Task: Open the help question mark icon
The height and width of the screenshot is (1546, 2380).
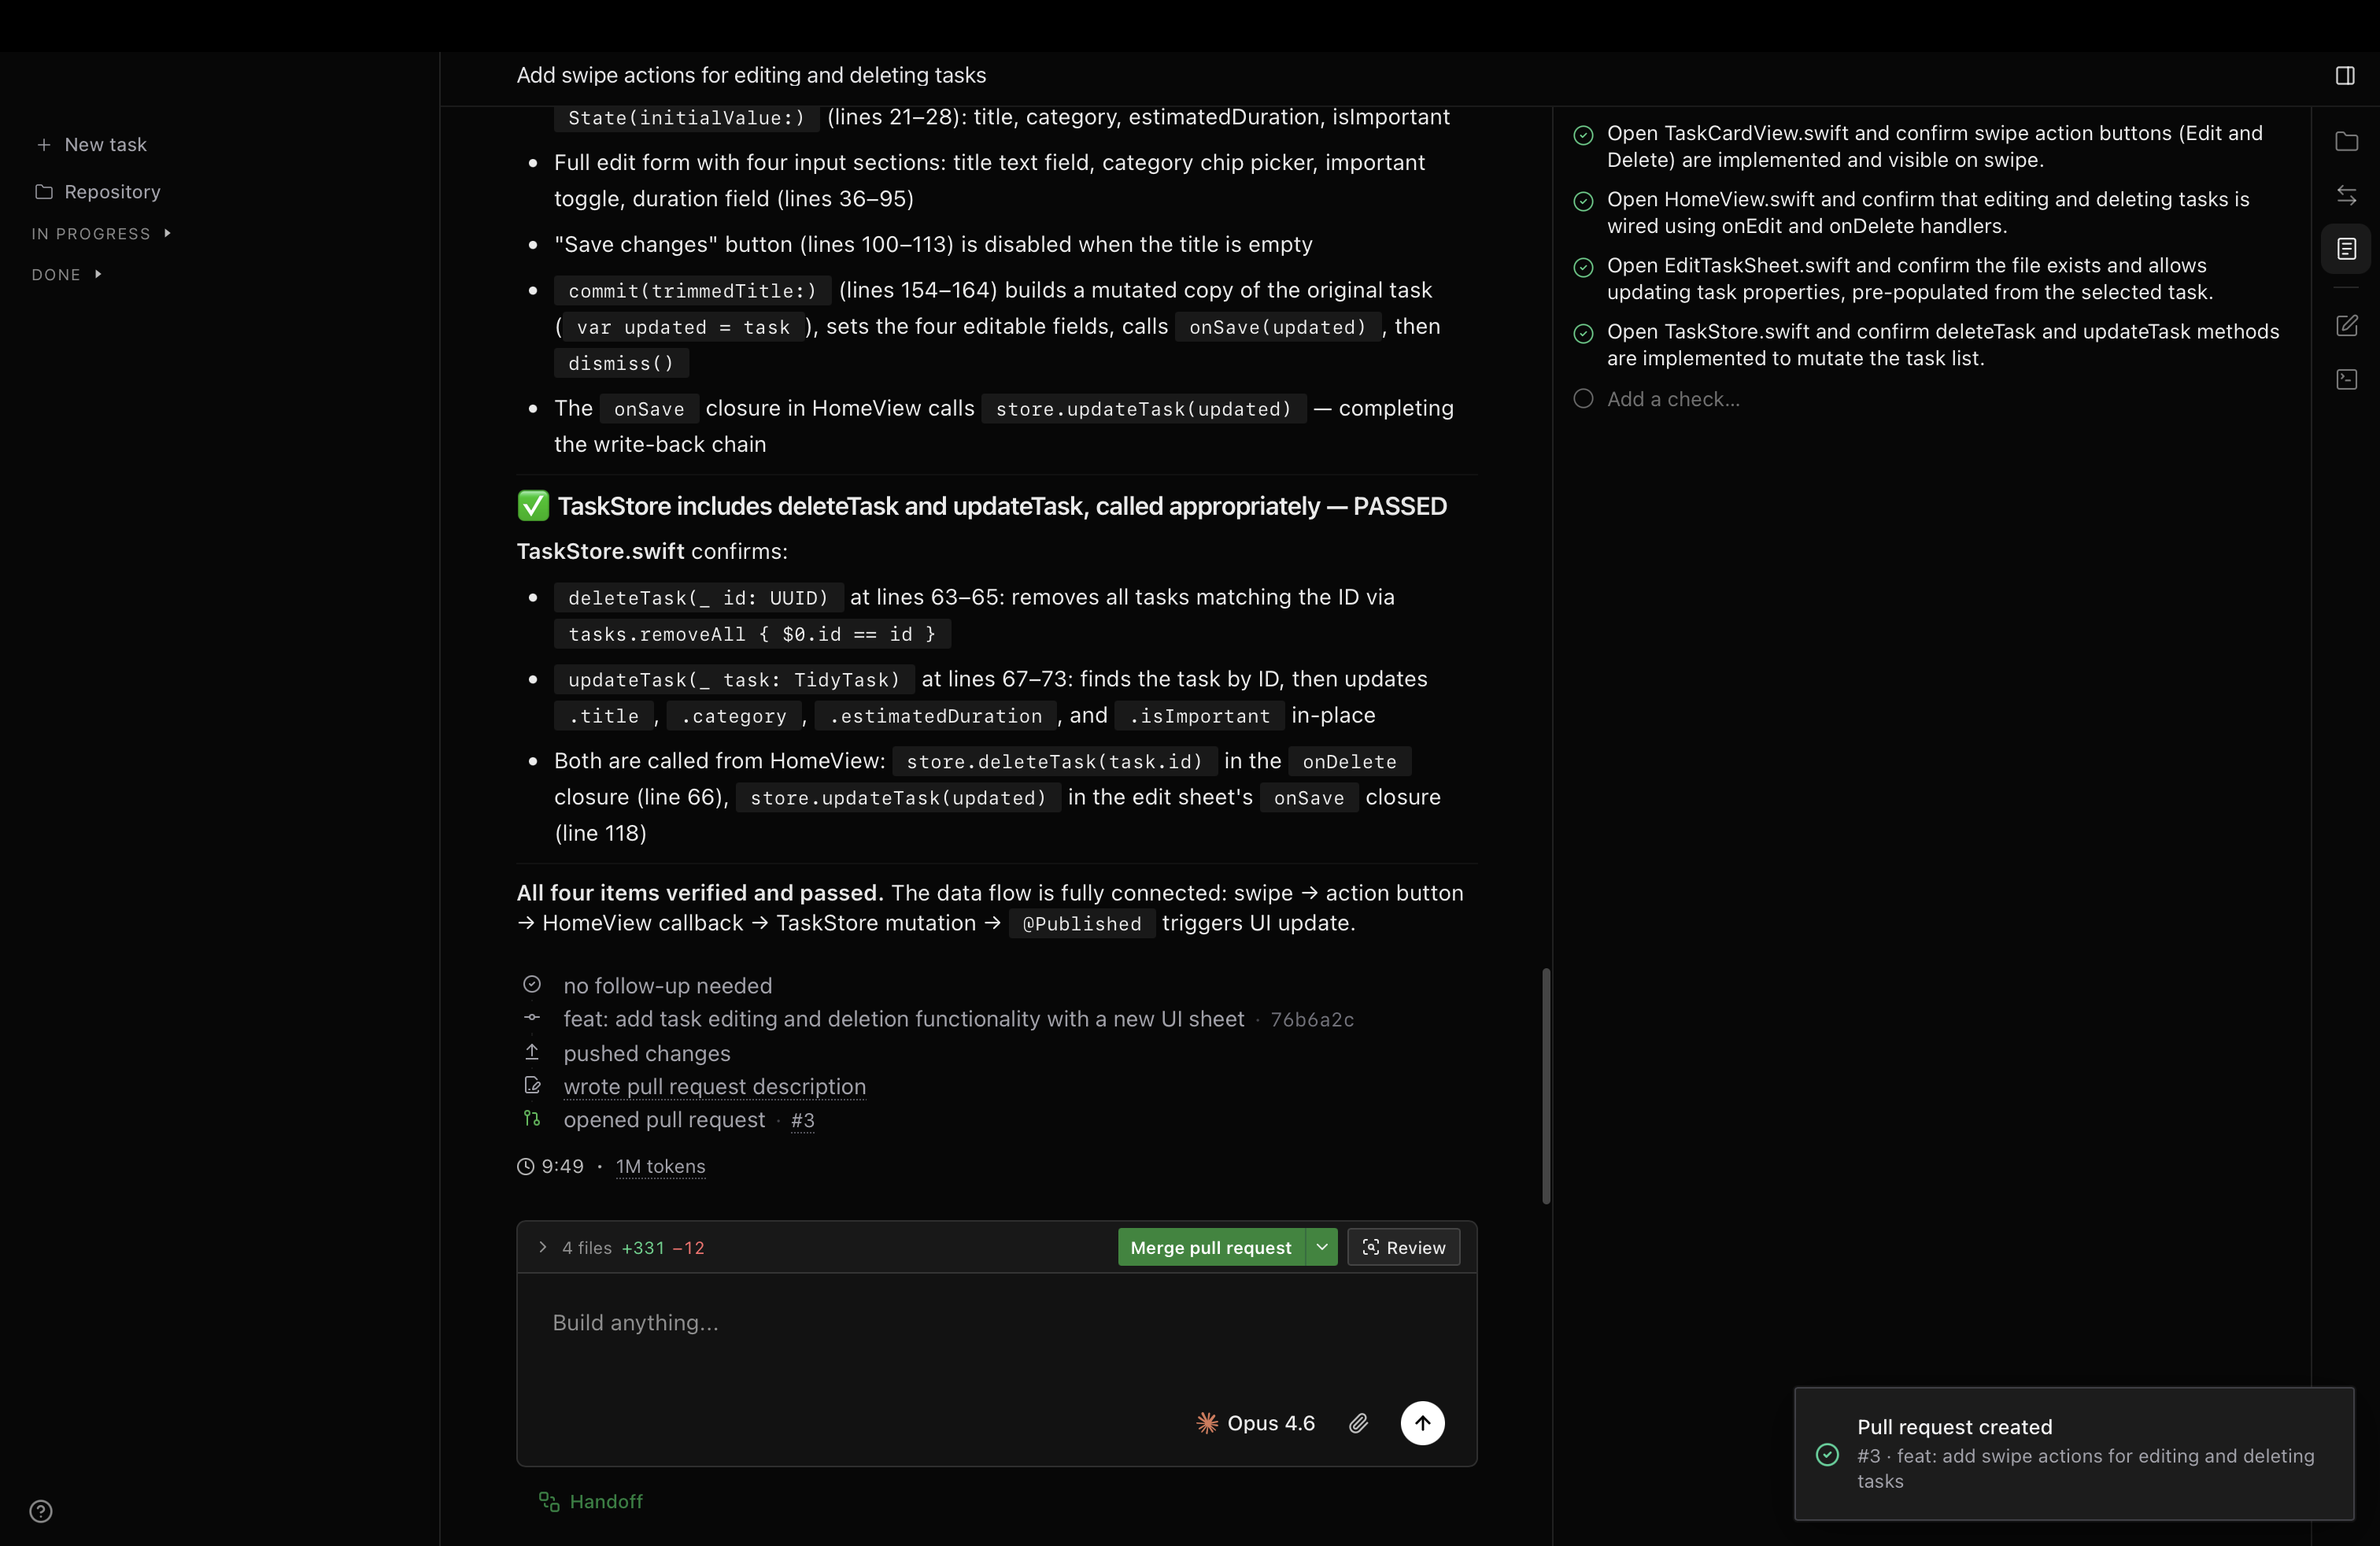Action: point(41,1511)
